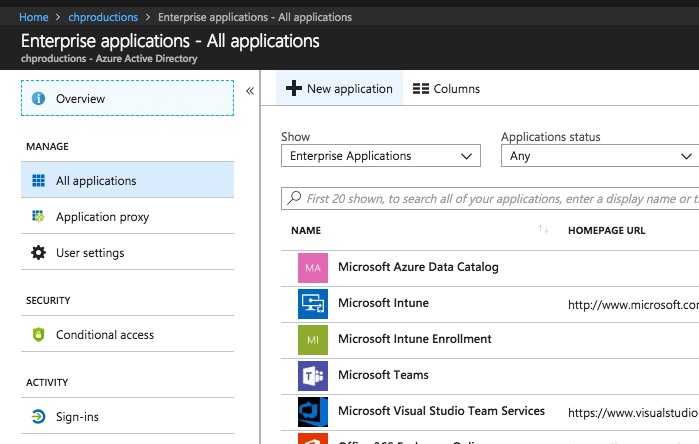Click the Microsoft Intune homepage URL
699x444 pixels.
coord(633,305)
